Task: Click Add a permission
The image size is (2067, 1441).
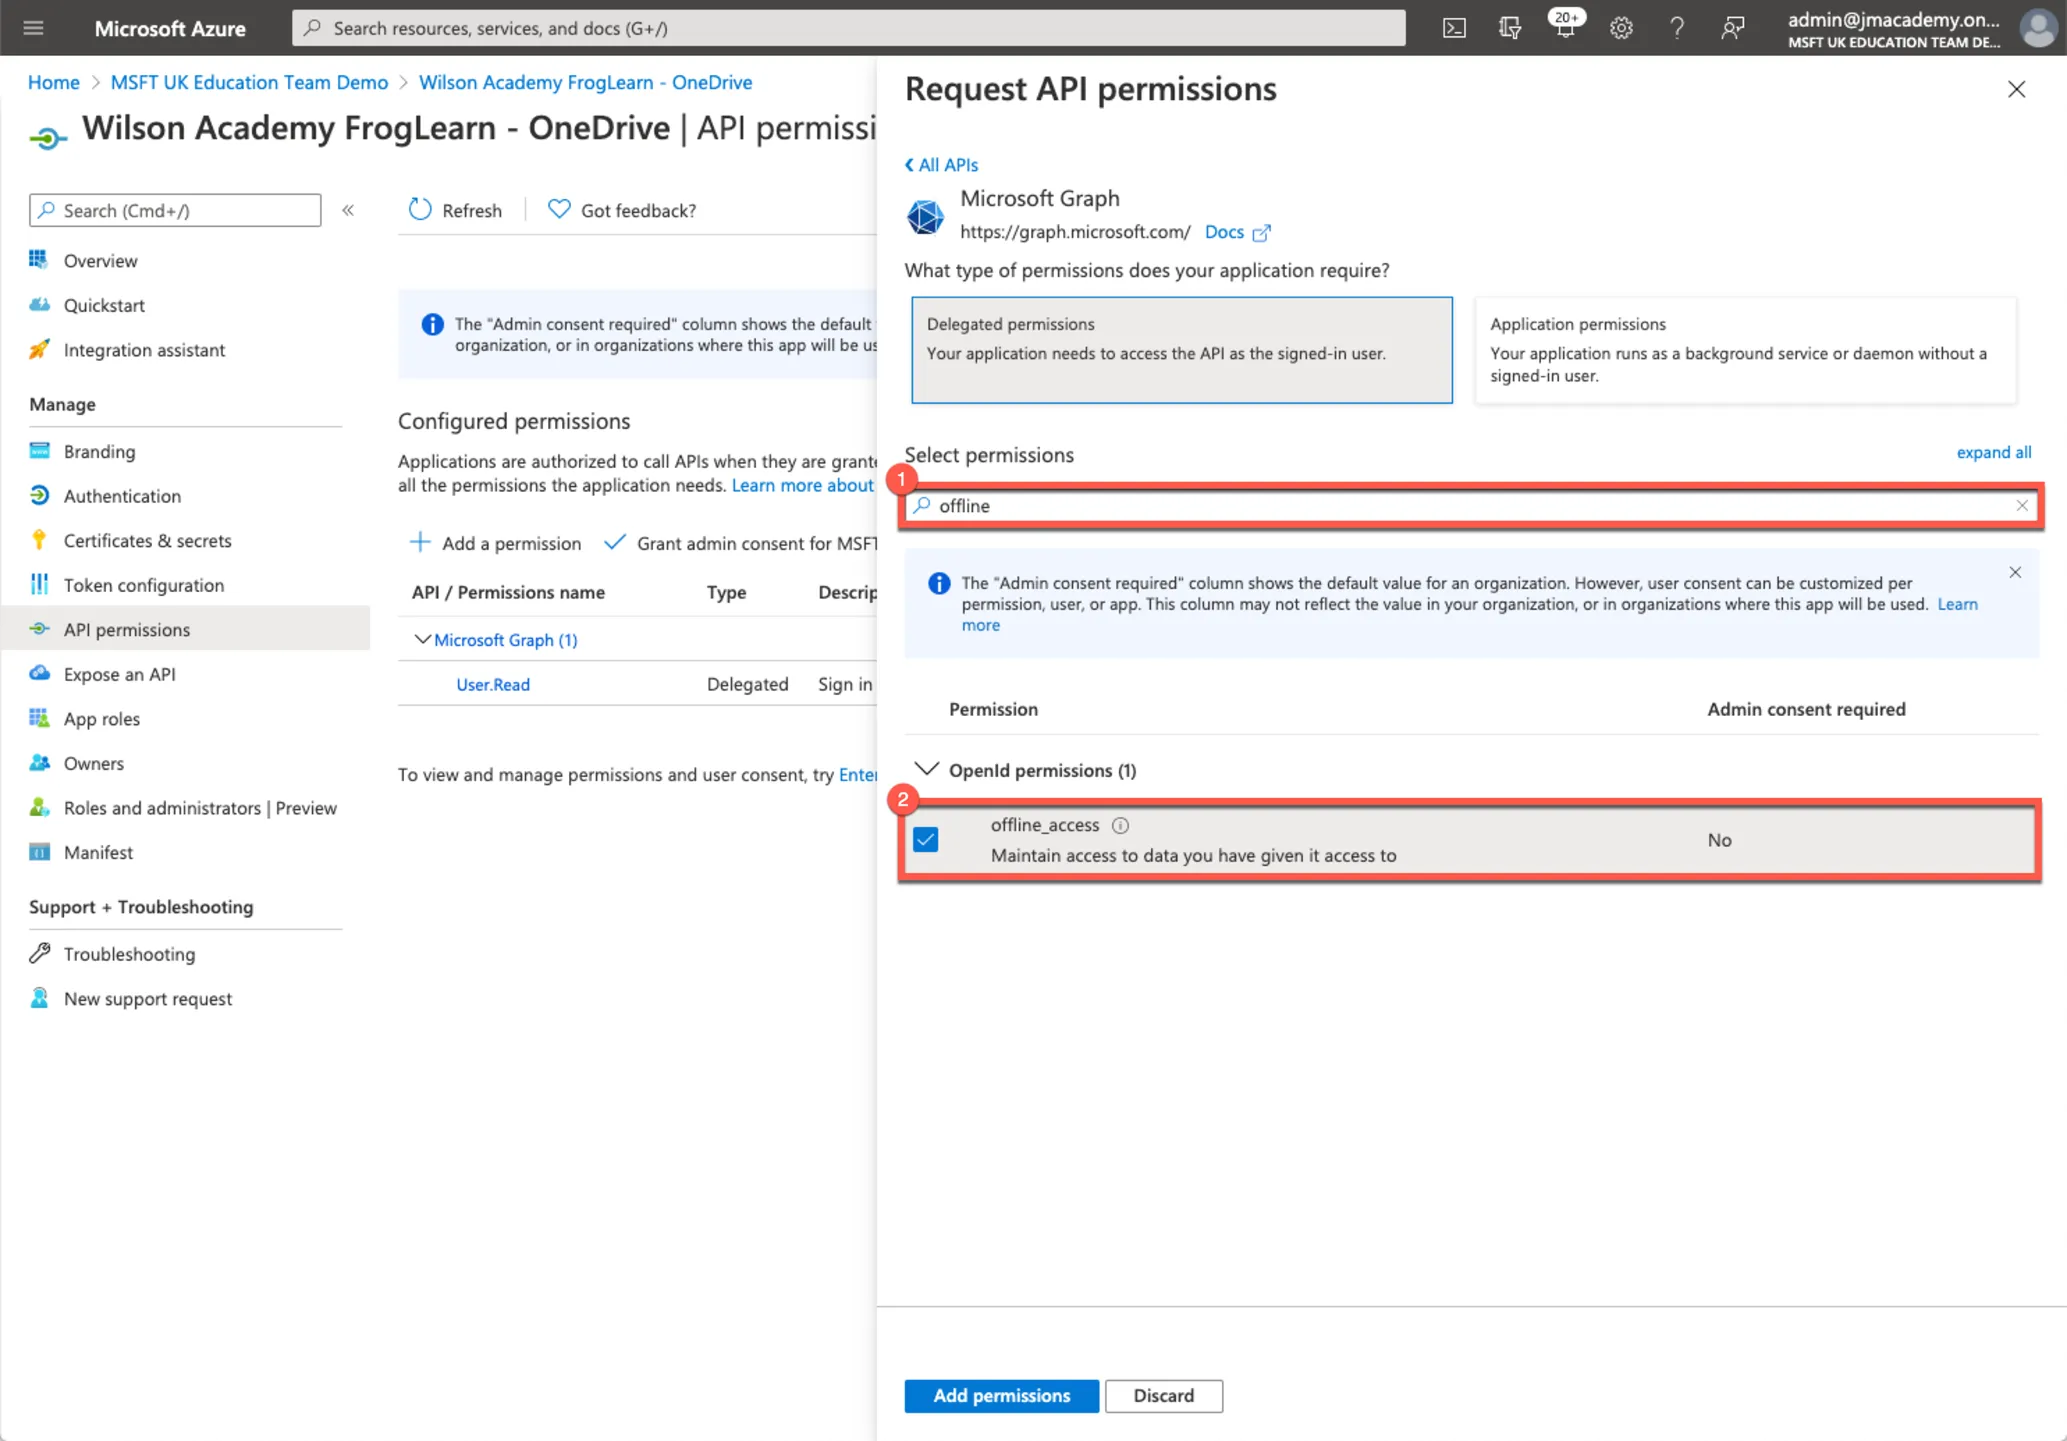Action: 495,543
